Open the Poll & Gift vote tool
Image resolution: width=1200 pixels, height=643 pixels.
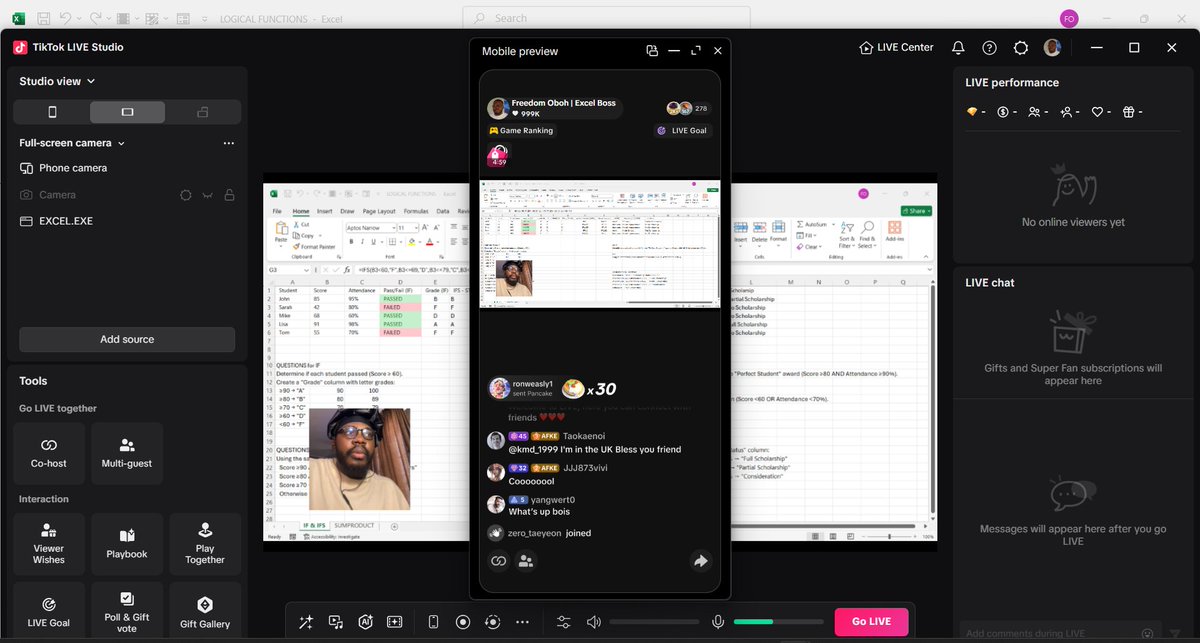click(x=126, y=610)
